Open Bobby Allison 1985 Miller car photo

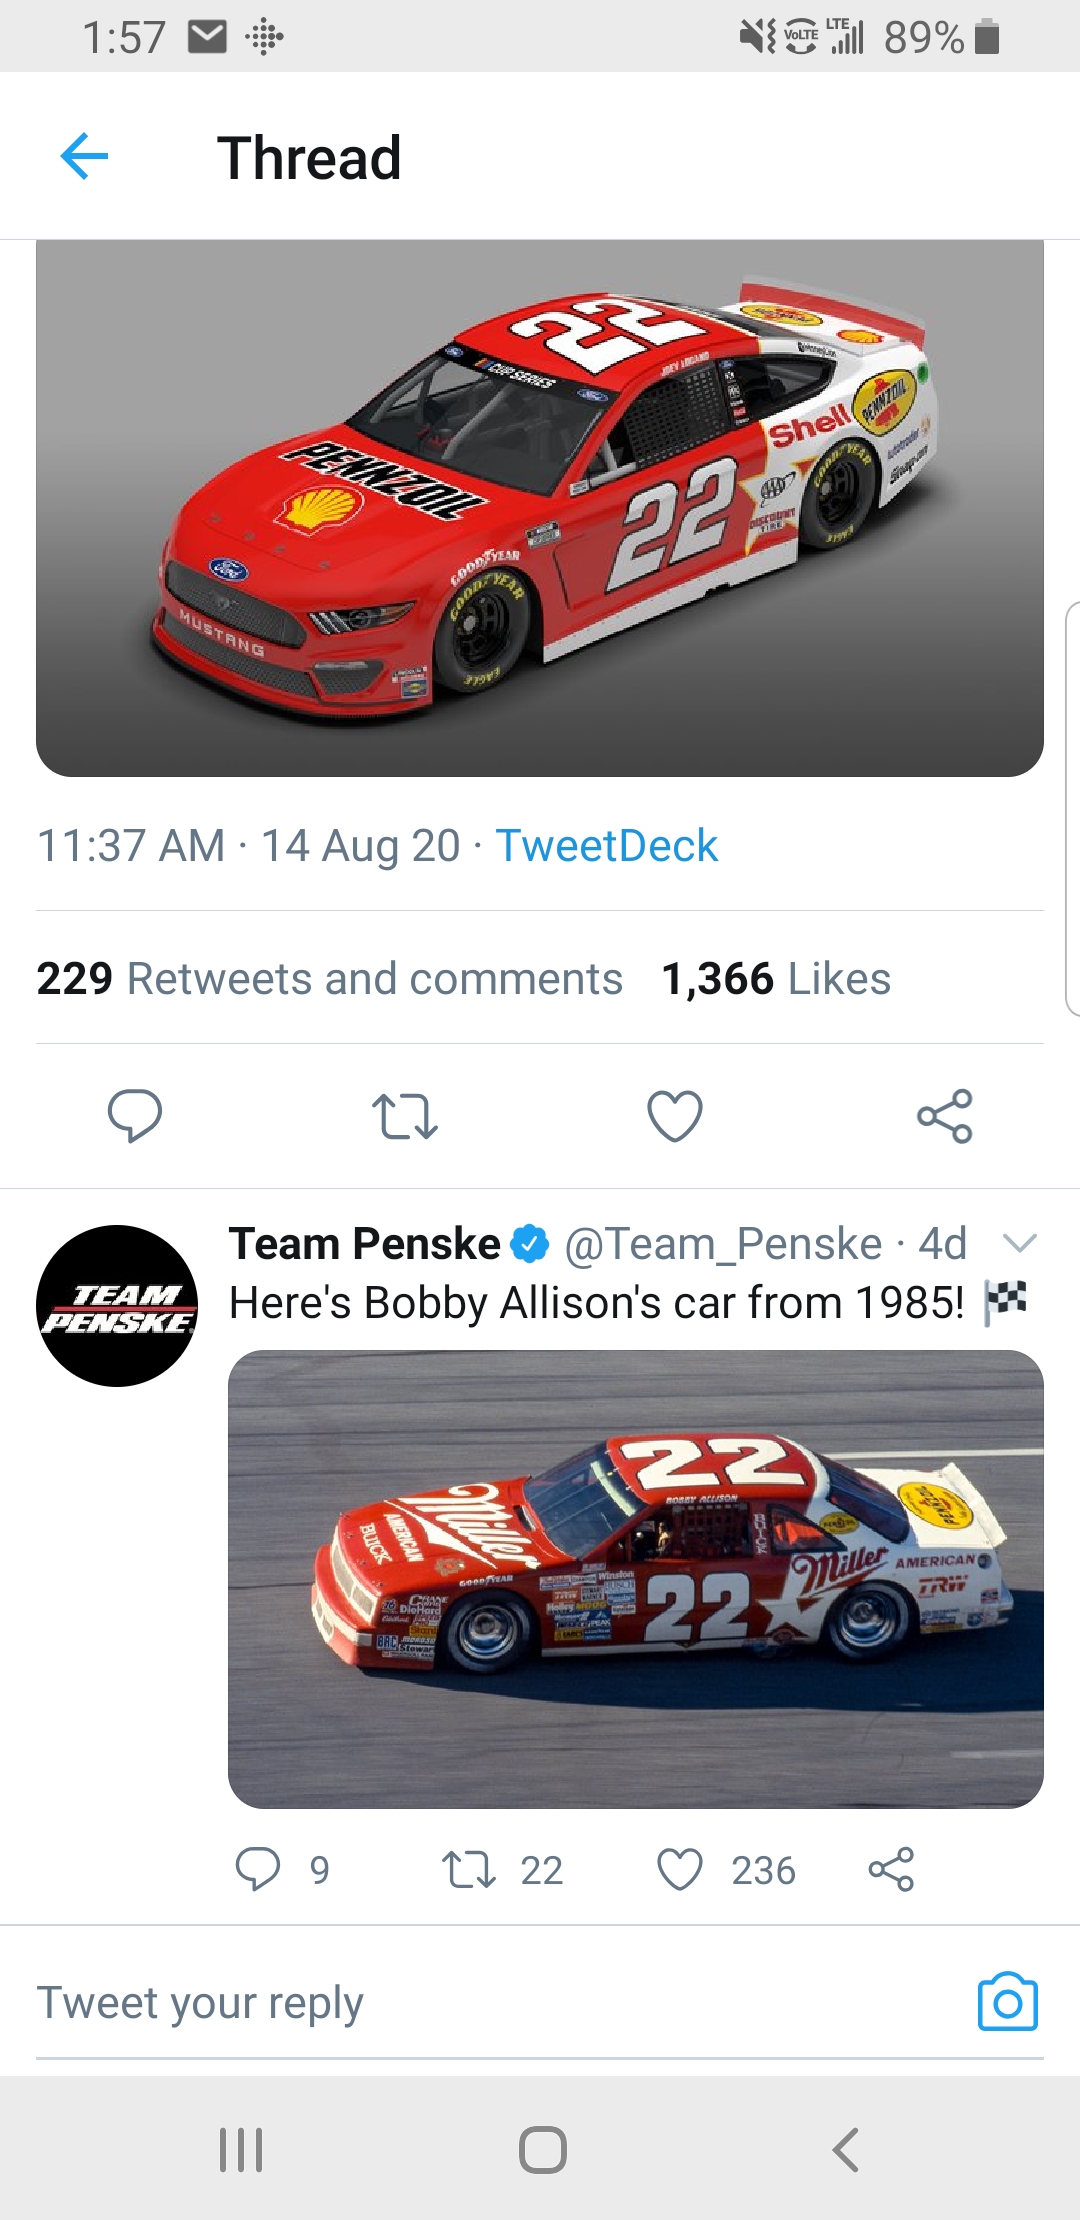(636, 1579)
